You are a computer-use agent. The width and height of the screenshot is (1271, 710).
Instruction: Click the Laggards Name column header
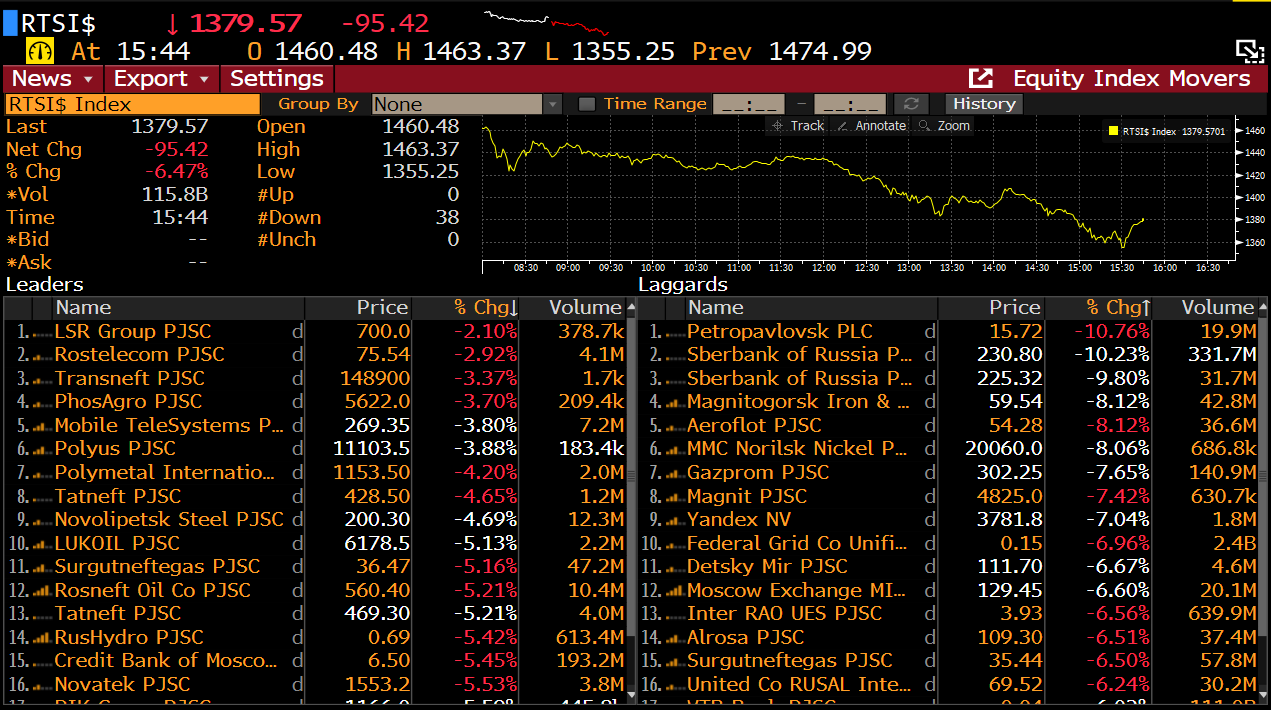[x=812, y=308]
